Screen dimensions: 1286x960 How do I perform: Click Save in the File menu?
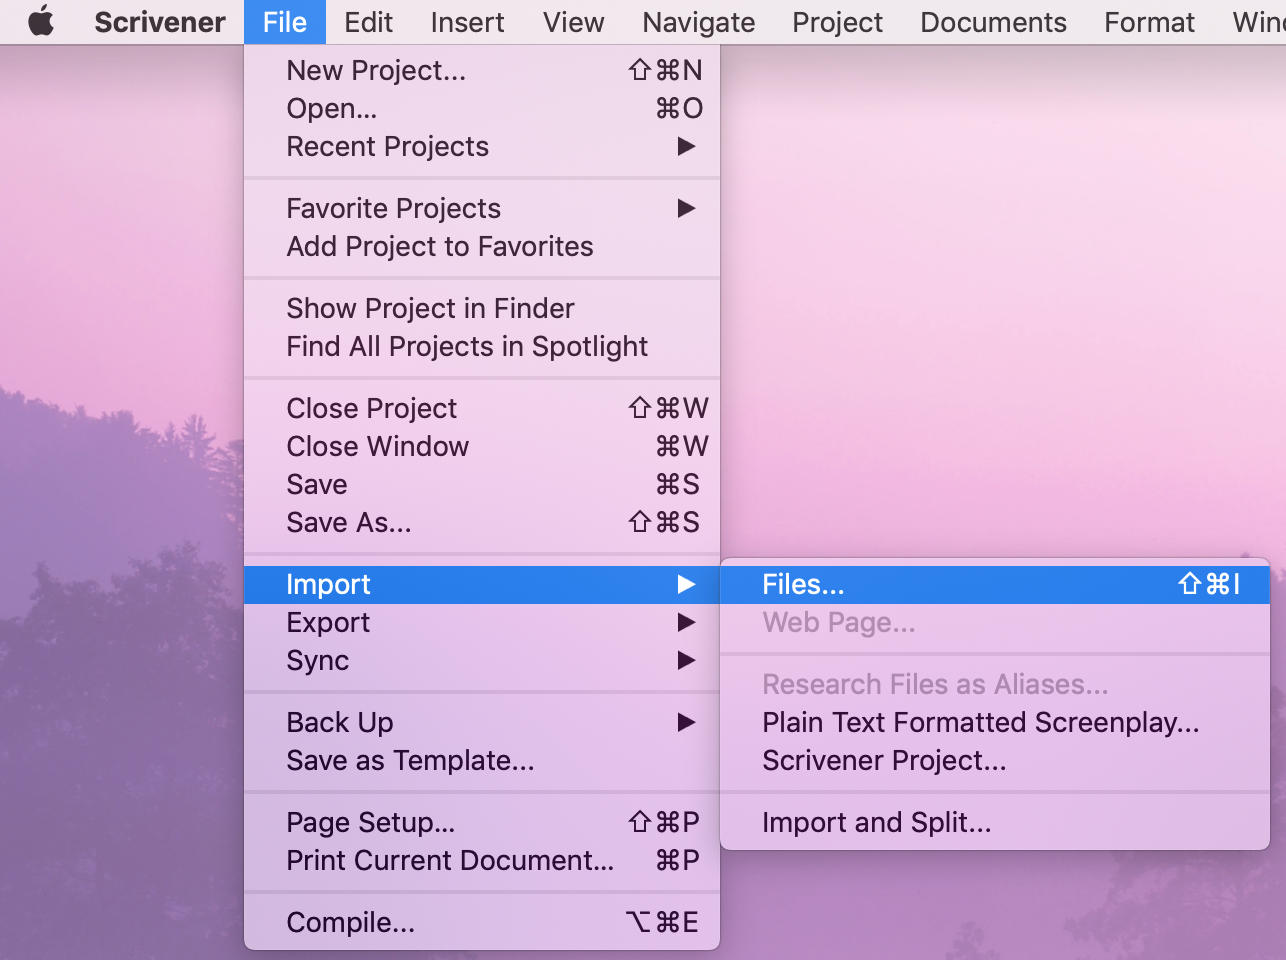(482, 484)
